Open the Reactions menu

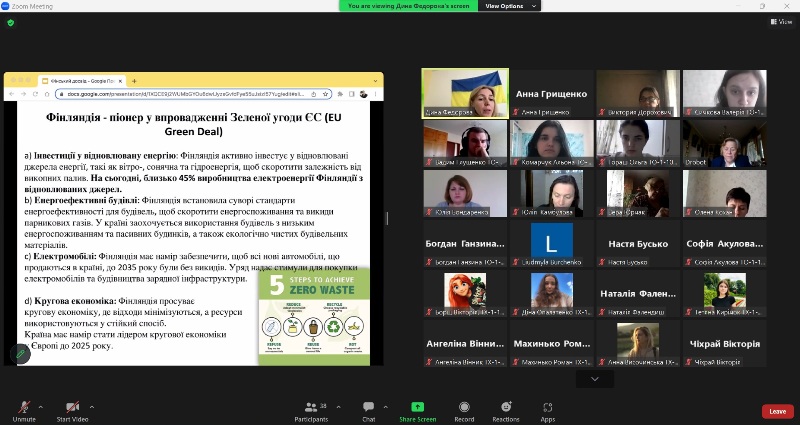click(505, 410)
